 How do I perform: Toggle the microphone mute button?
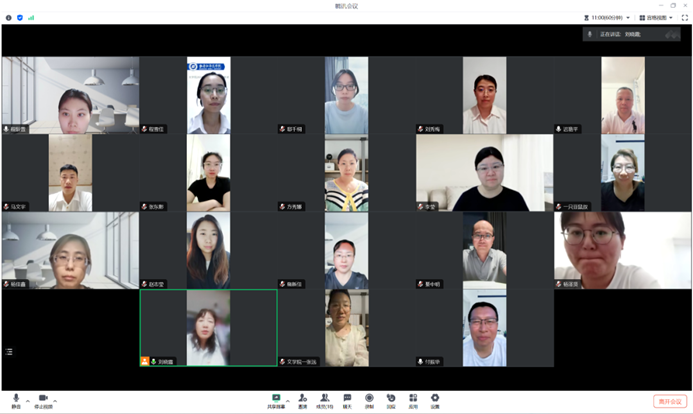[x=16, y=399]
